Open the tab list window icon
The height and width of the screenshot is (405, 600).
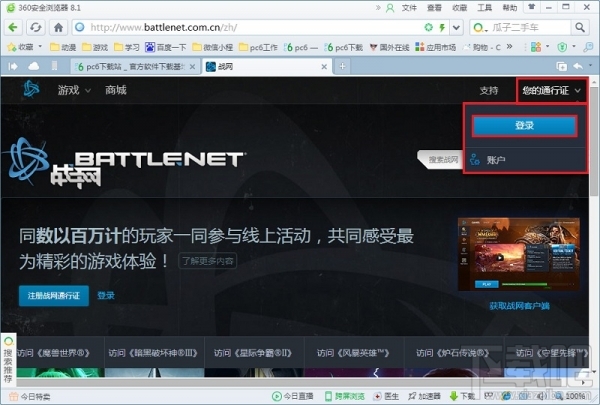(x=561, y=67)
